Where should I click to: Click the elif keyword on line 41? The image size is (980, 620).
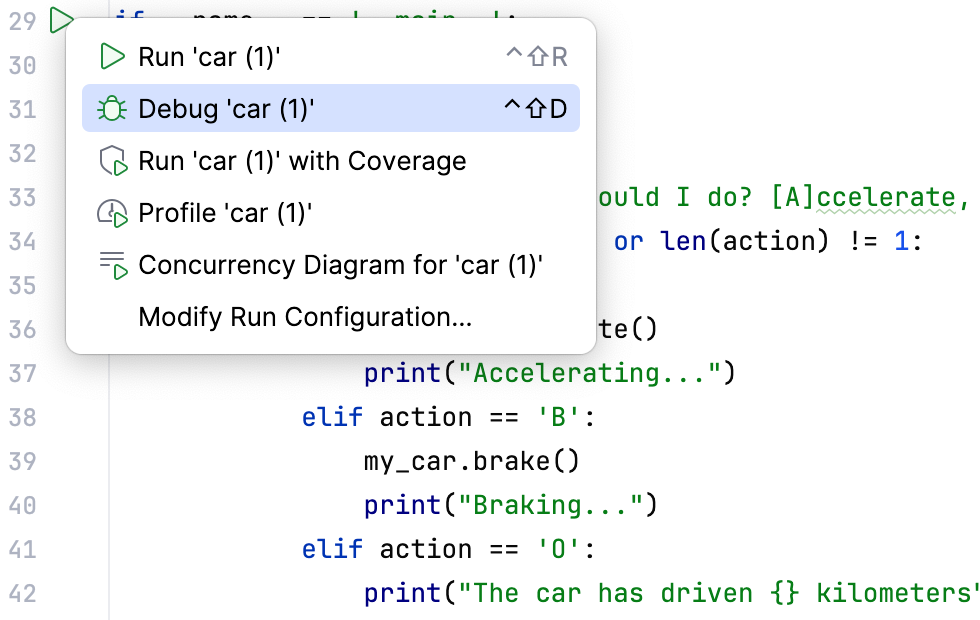(331, 548)
